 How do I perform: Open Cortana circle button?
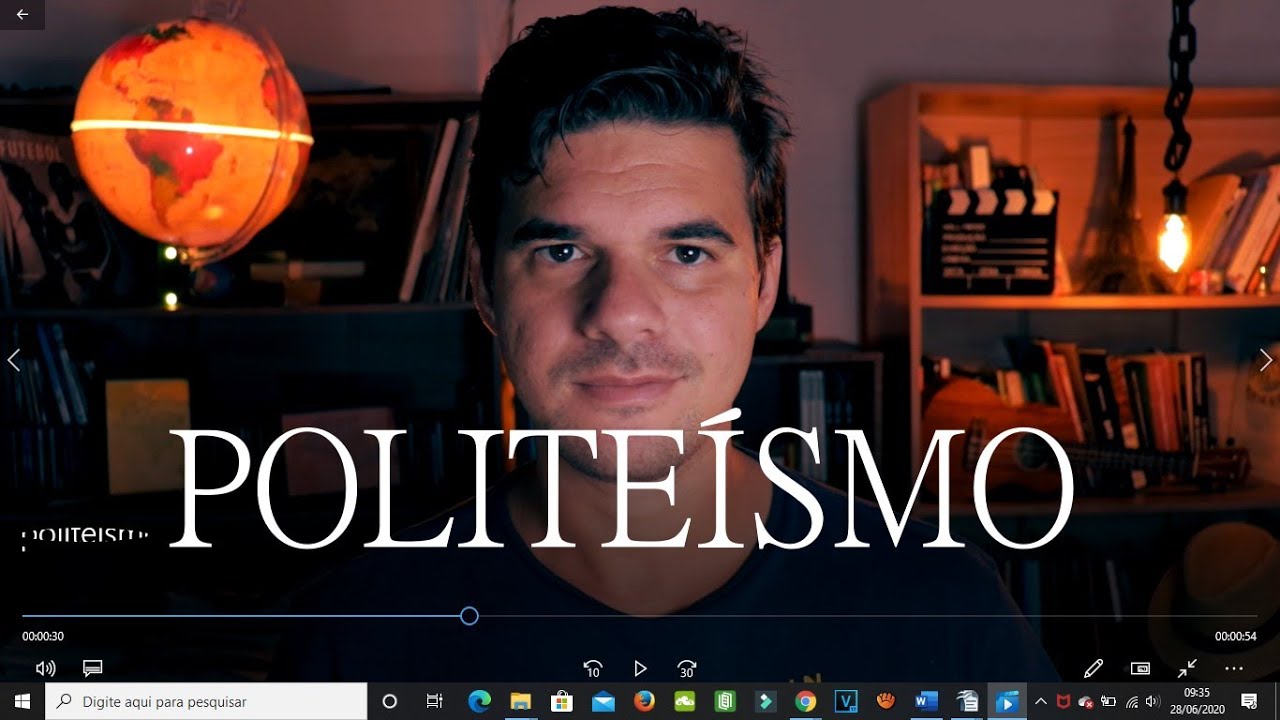tap(390, 701)
